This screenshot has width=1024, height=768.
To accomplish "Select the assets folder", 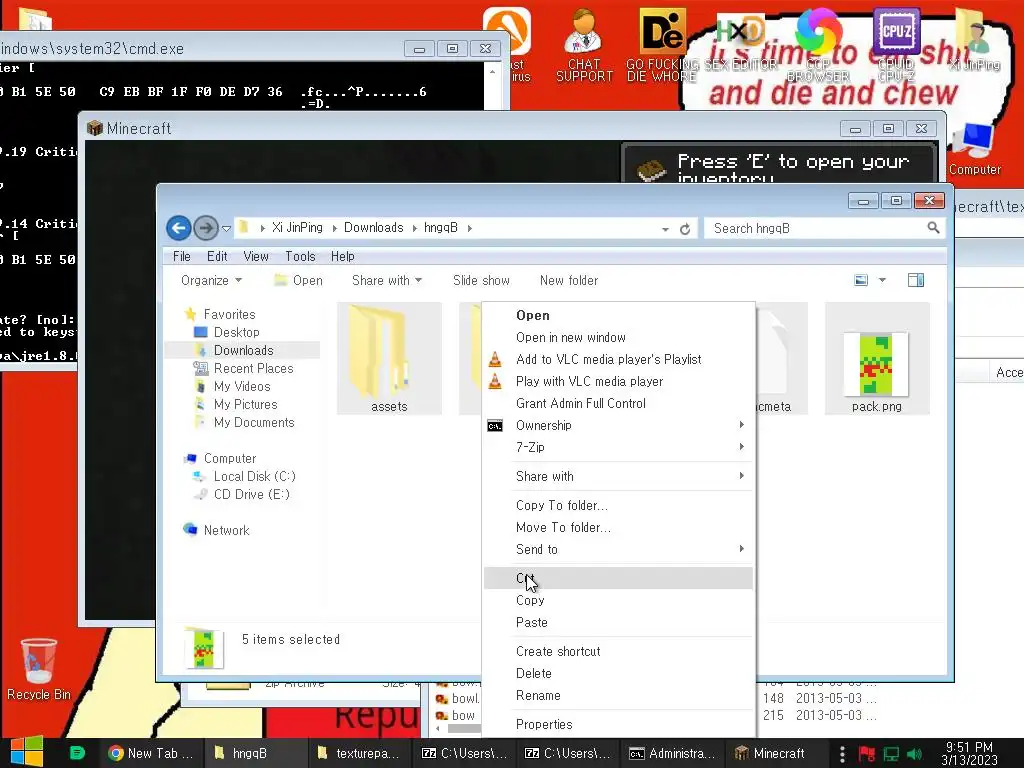I will pyautogui.click(x=389, y=359).
